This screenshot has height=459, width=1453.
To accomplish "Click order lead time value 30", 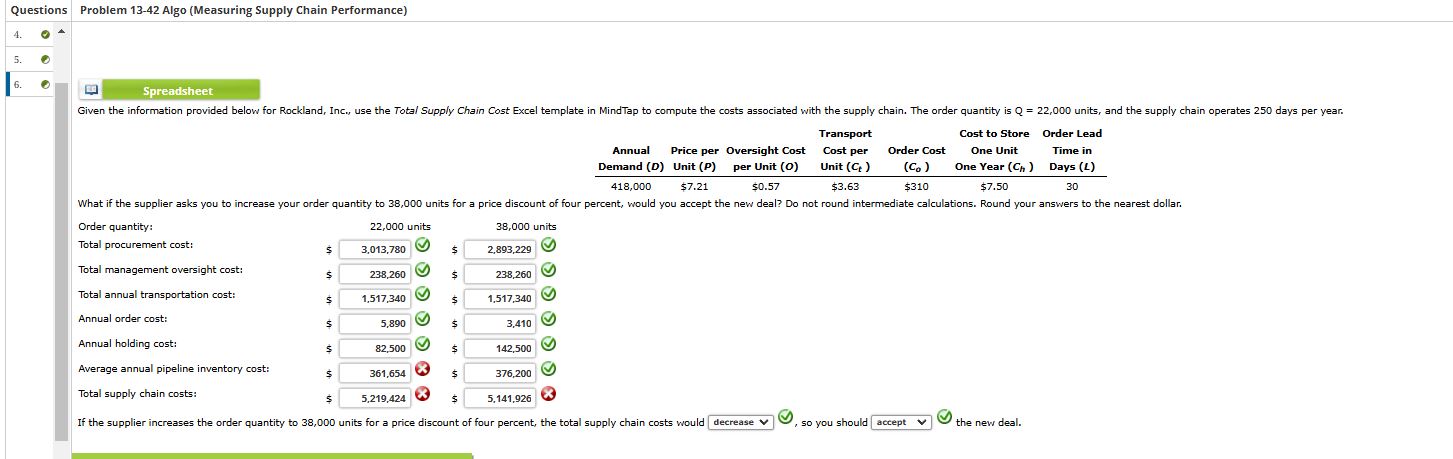I will coord(1072,186).
